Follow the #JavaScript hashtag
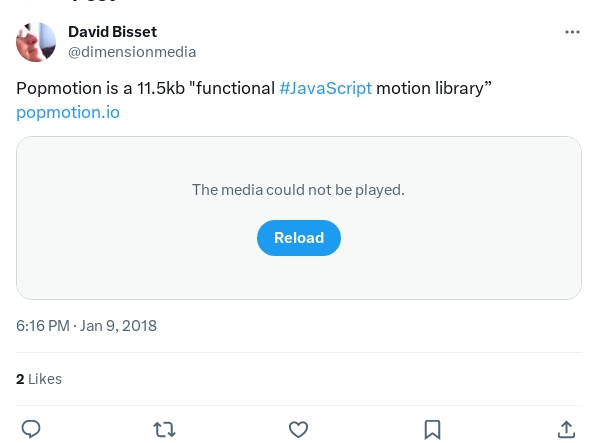This screenshot has height=443, width=598. point(325,88)
